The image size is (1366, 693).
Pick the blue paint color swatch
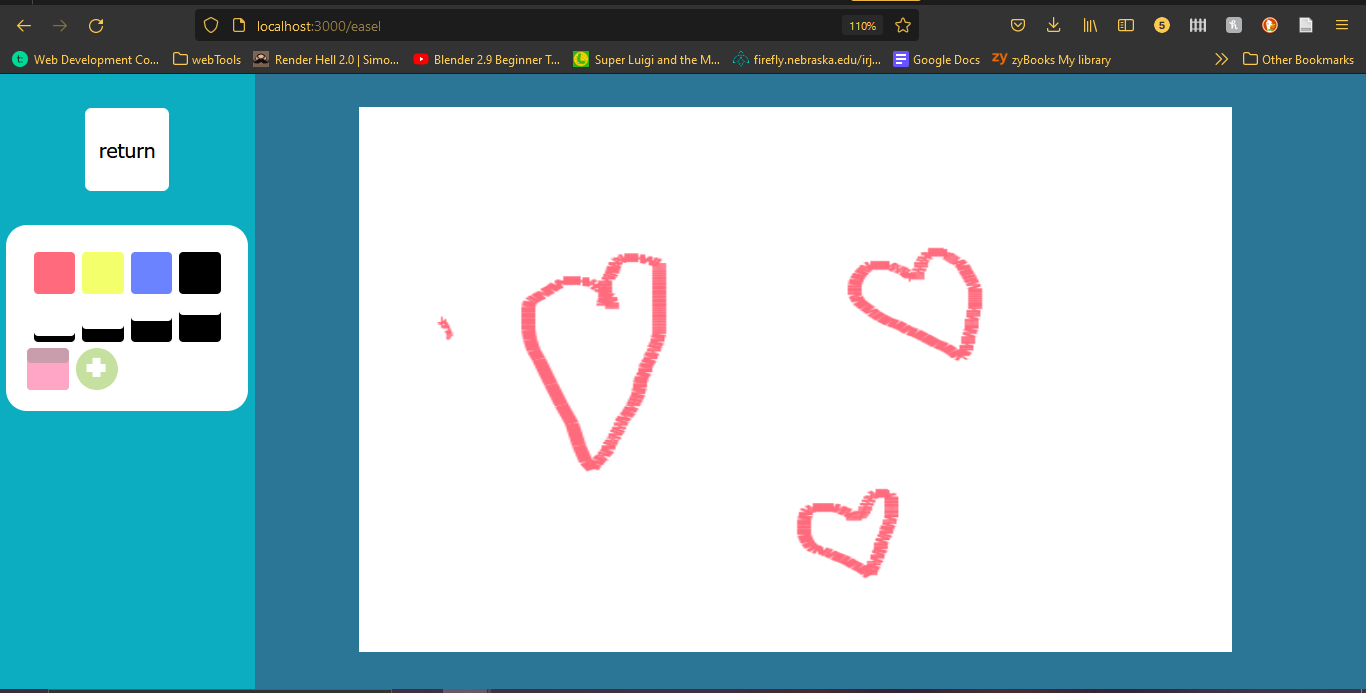[x=151, y=273]
